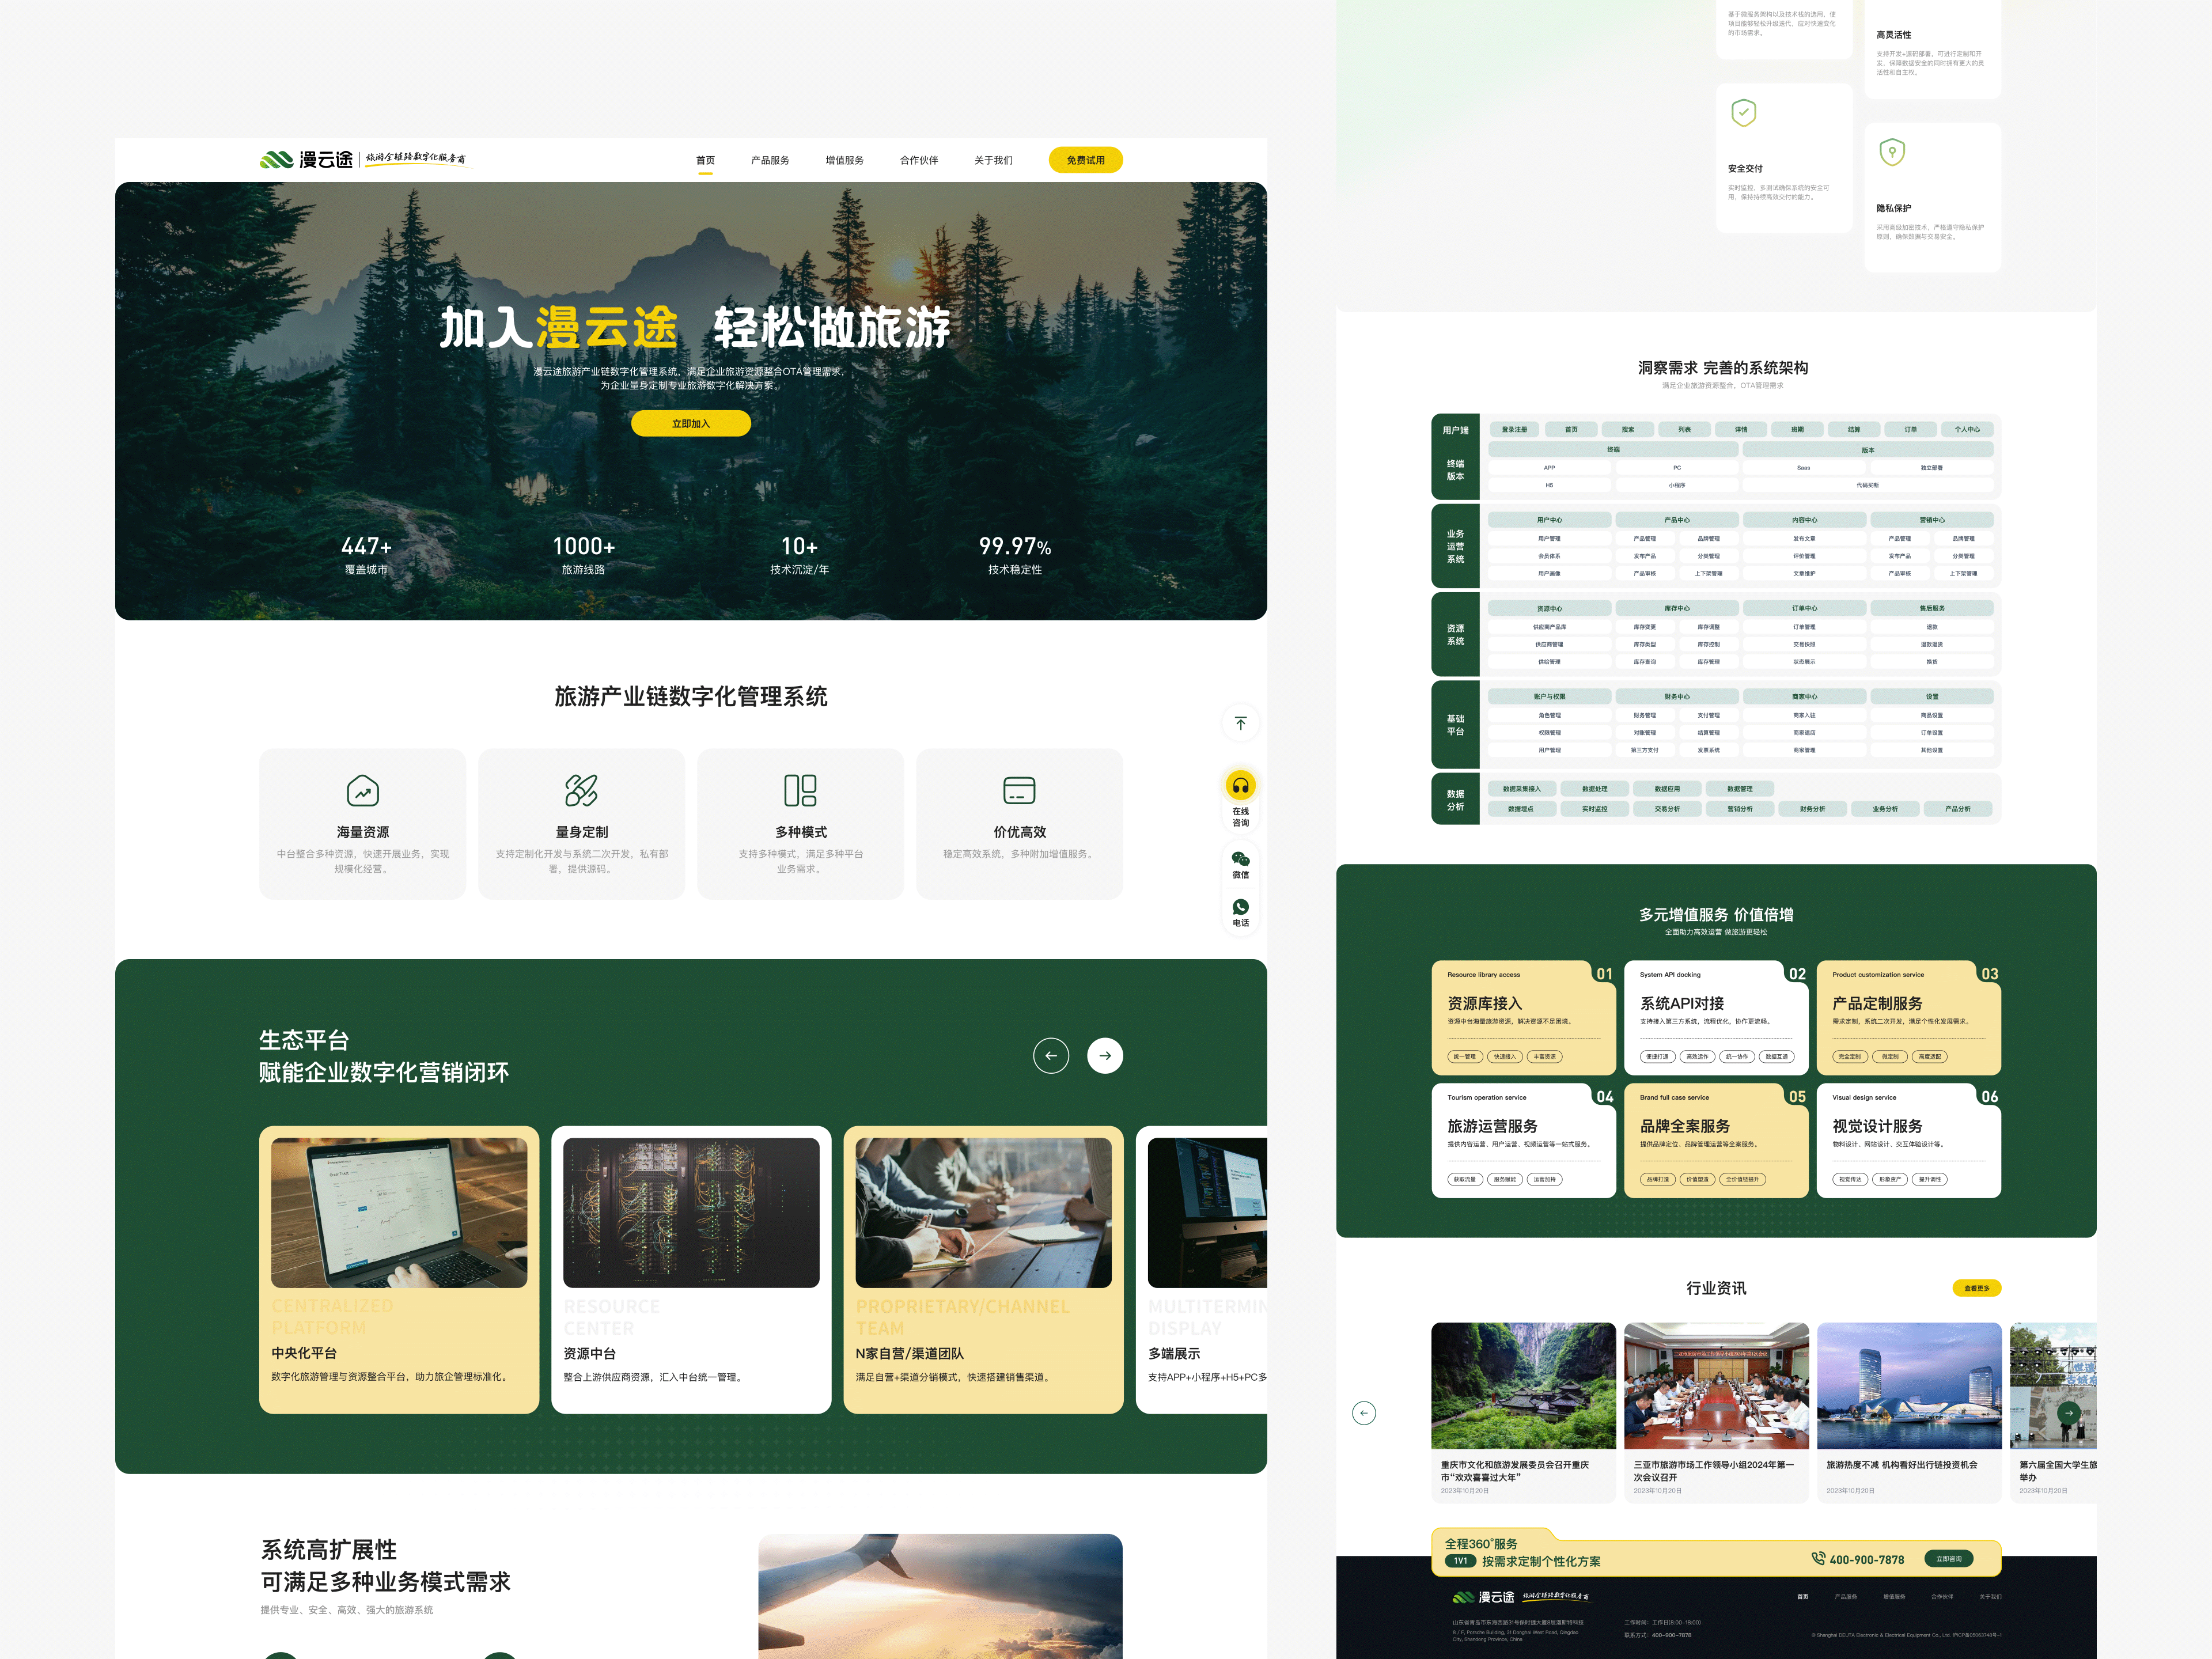Open the 旅游热度不减 news headline
The width and height of the screenshot is (2212, 1659).
[x=1901, y=1464]
